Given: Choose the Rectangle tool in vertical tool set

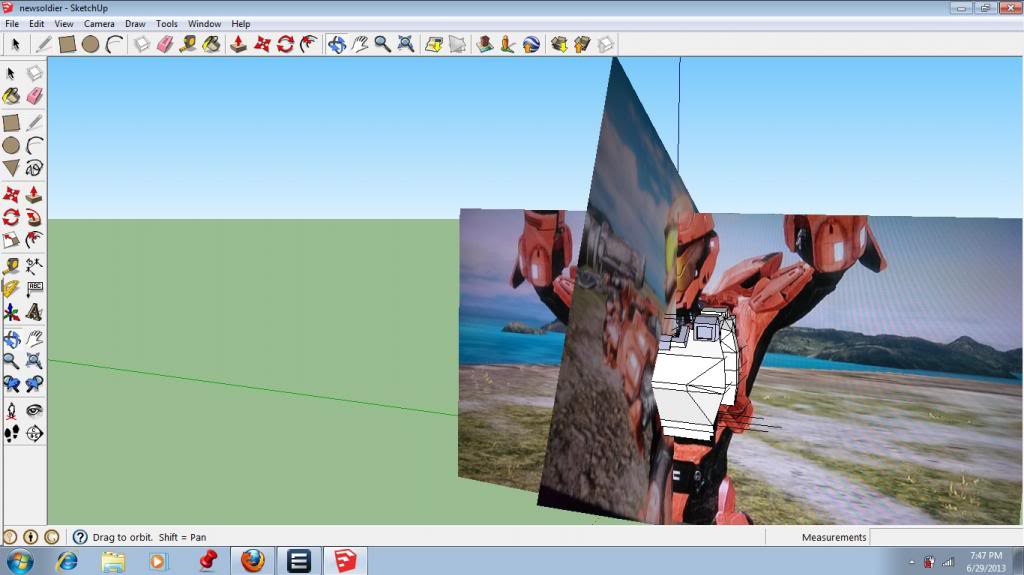Looking at the screenshot, I should (11, 122).
